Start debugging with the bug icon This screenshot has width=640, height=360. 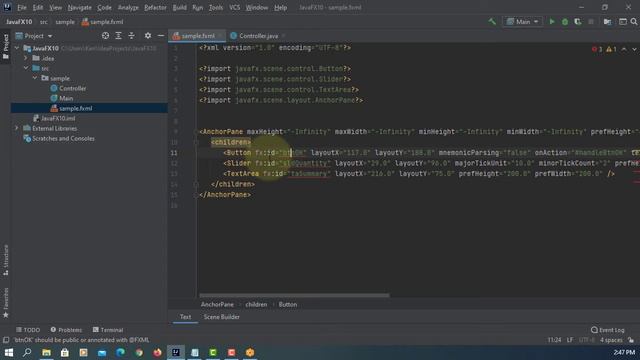tap(565, 22)
